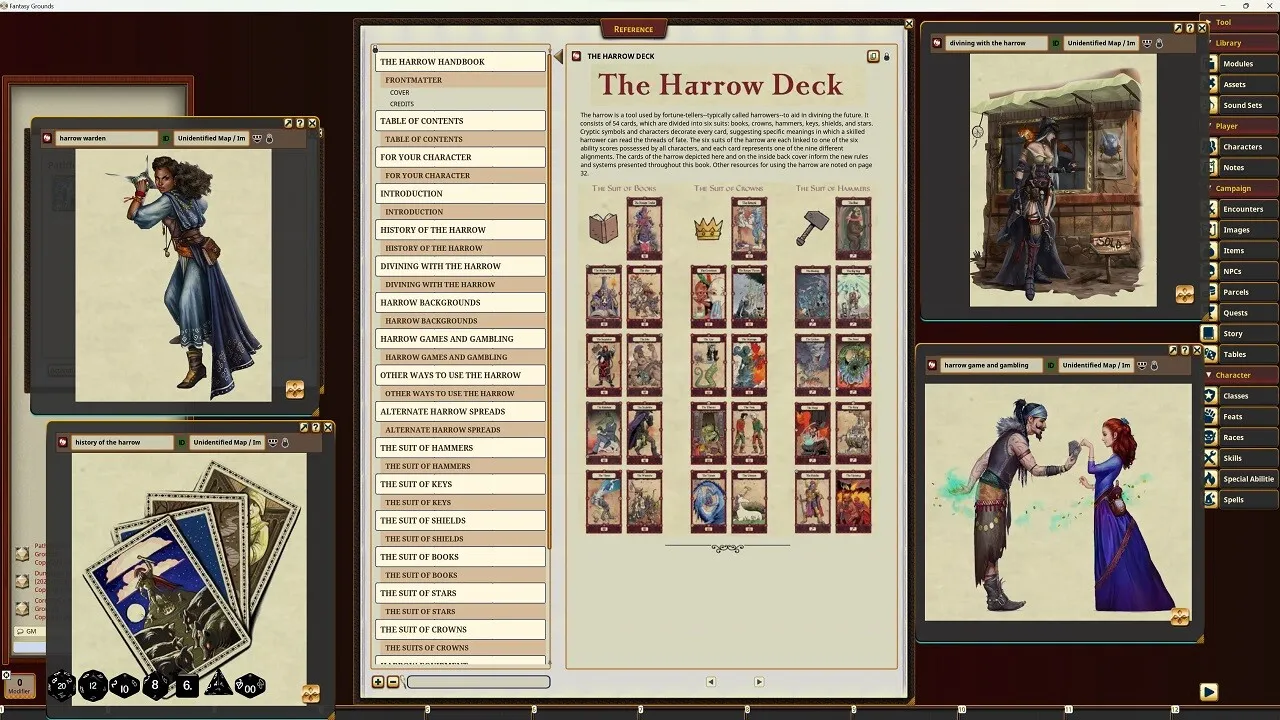Pick the d8 die

click(155, 686)
